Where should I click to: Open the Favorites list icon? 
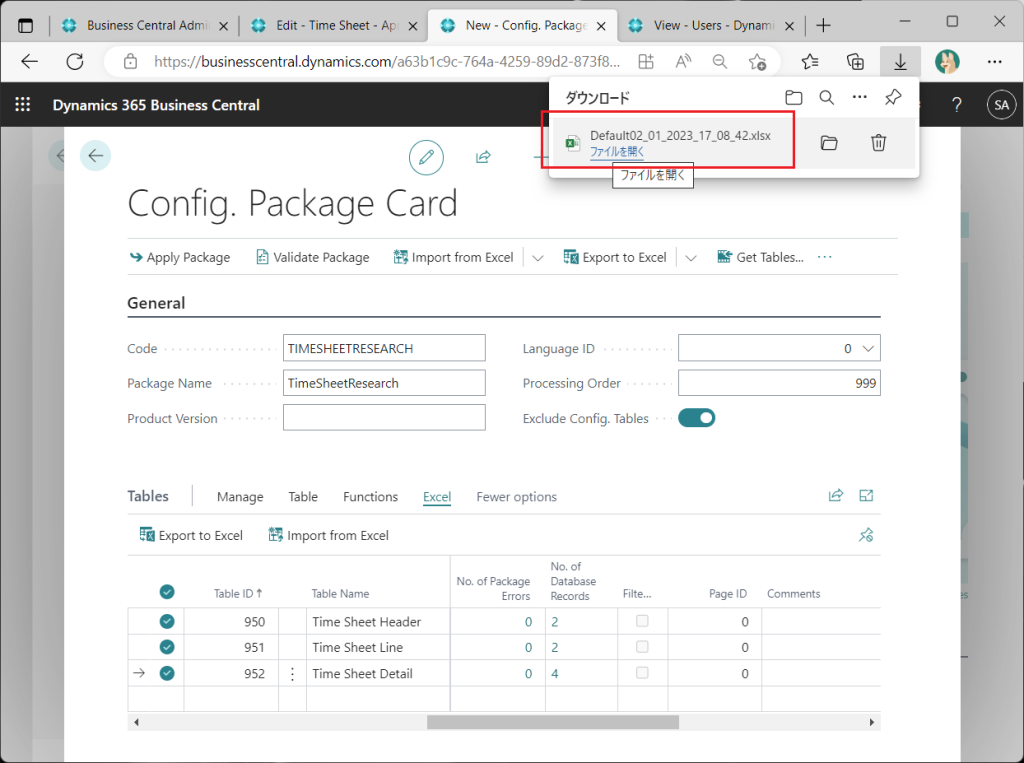coord(810,62)
